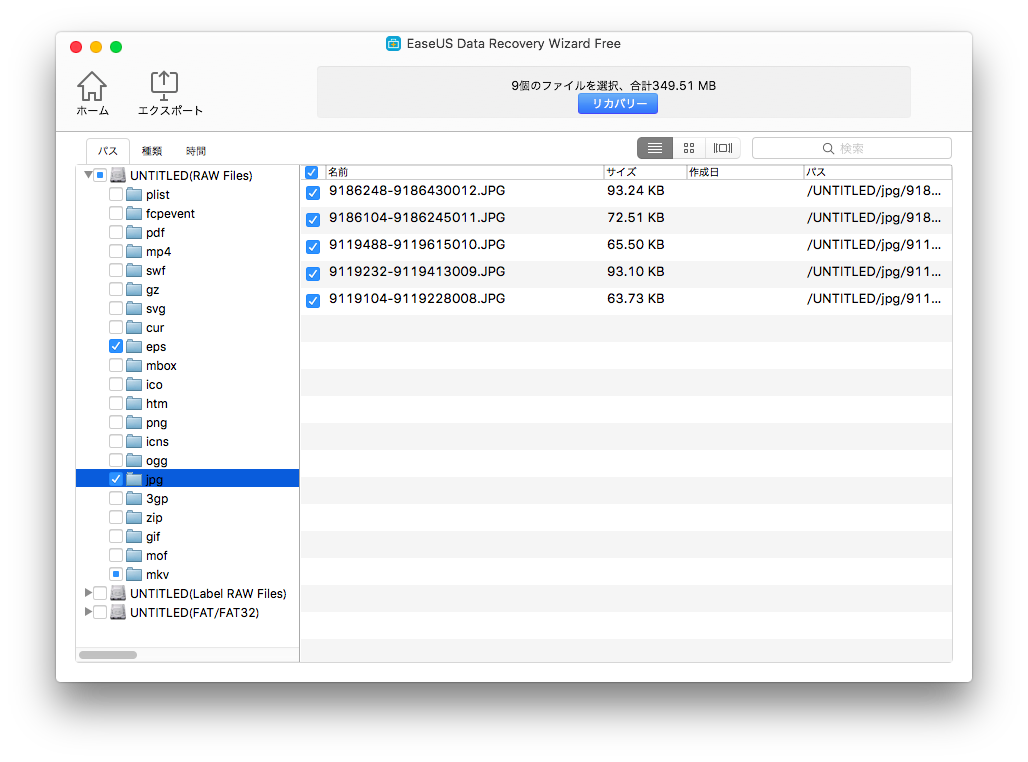
Task: Toggle the select-all checkbox in file list header
Action: pyautogui.click(x=312, y=172)
